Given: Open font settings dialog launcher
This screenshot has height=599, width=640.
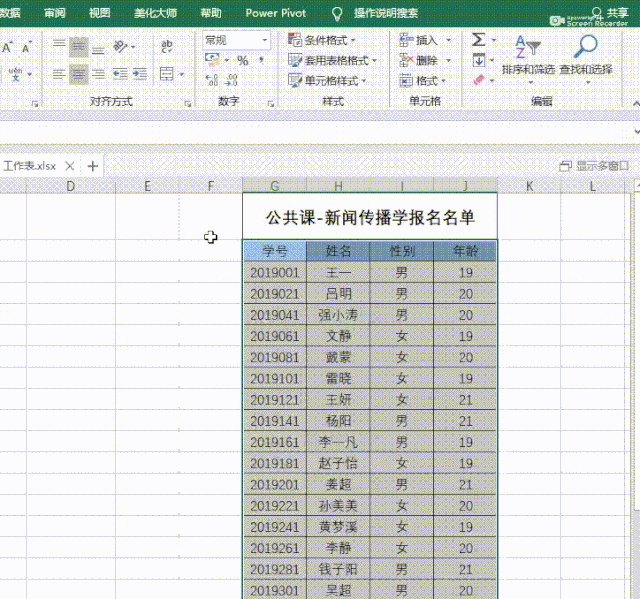Looking at the screenshot, I should (x=35, y=104).
